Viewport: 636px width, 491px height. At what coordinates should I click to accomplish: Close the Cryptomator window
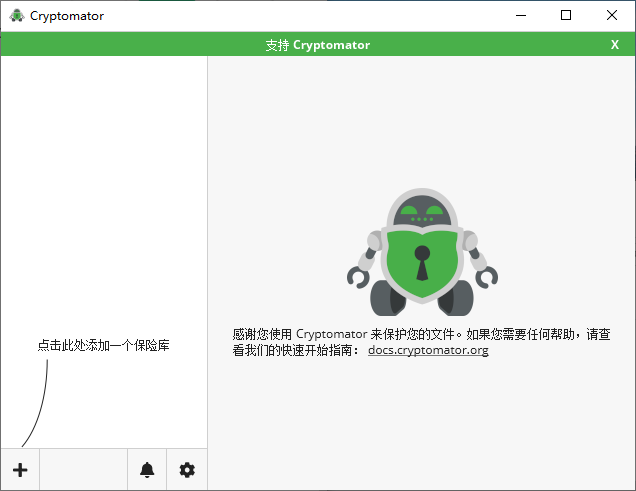[612, 16]
